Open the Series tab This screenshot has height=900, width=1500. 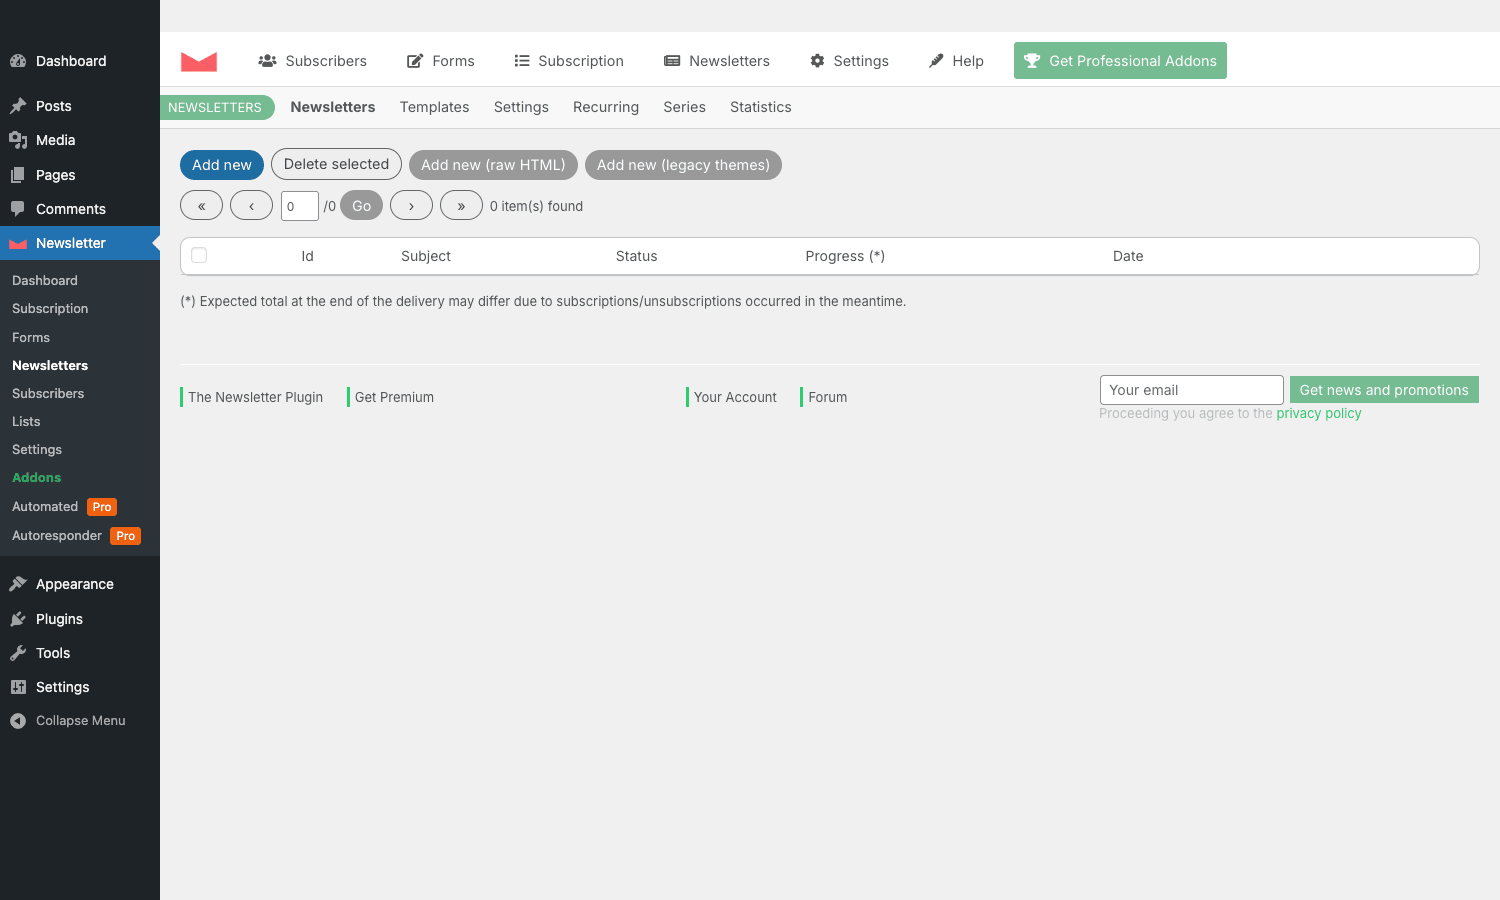(684, 107)
